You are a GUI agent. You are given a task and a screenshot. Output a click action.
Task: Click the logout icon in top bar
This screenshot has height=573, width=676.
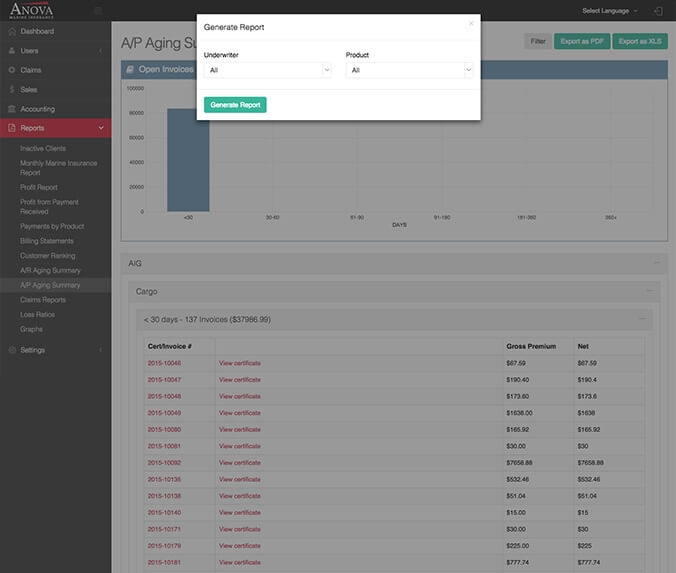pos(657,10)
